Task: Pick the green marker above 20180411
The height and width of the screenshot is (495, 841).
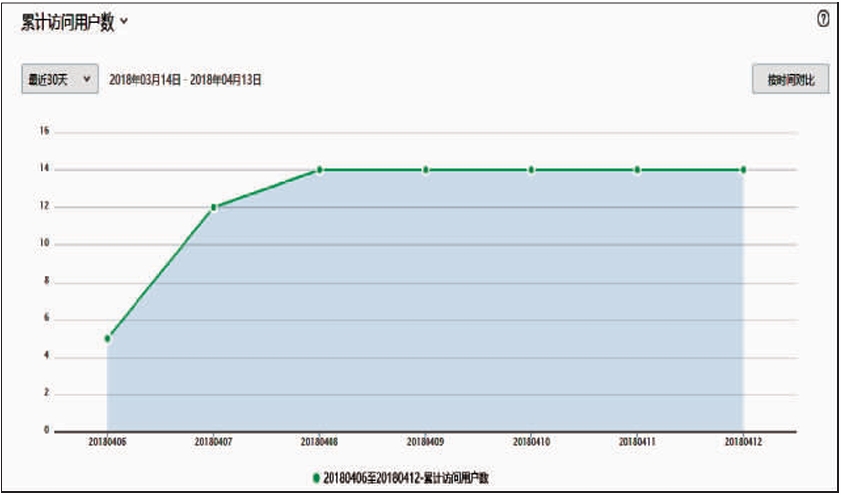Action: tap(637, 170)
